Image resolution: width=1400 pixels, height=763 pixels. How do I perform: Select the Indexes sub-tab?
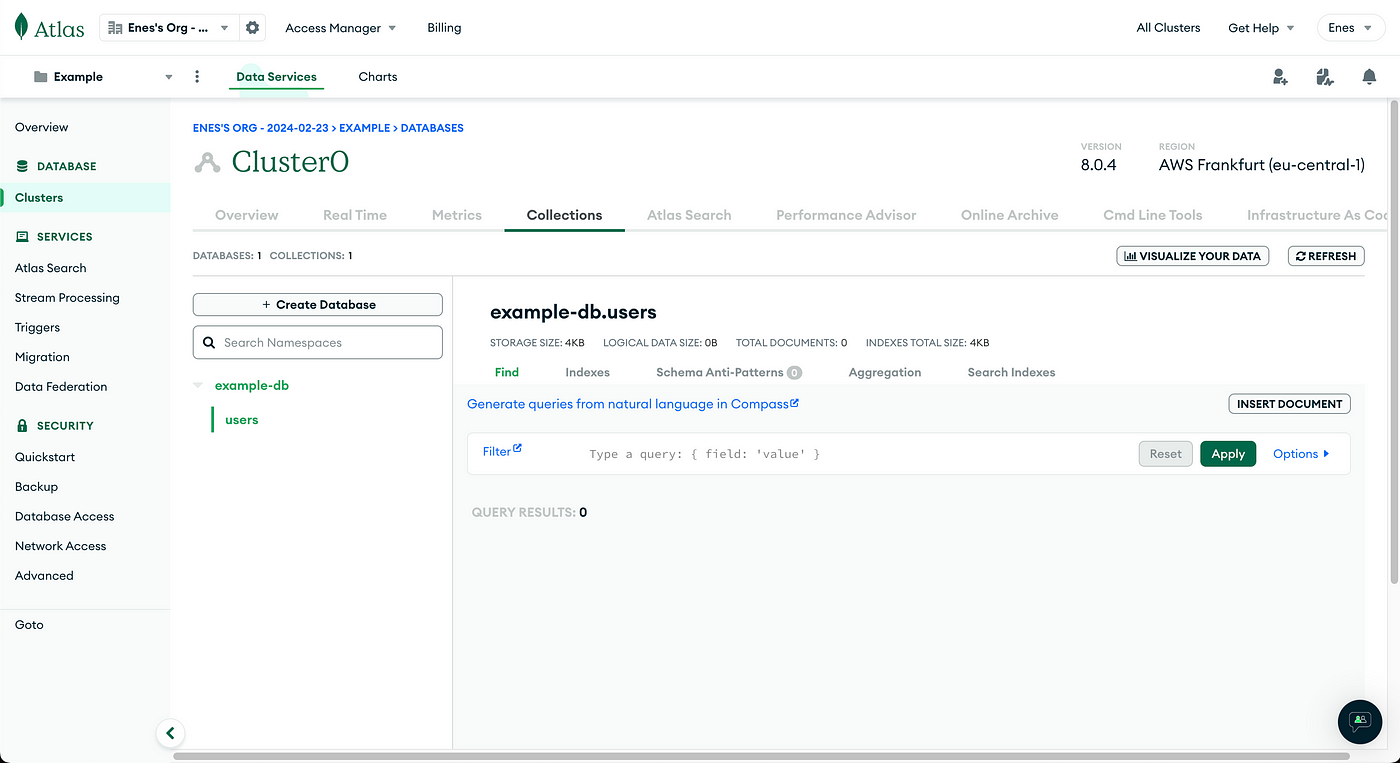(x=587, y=372)
